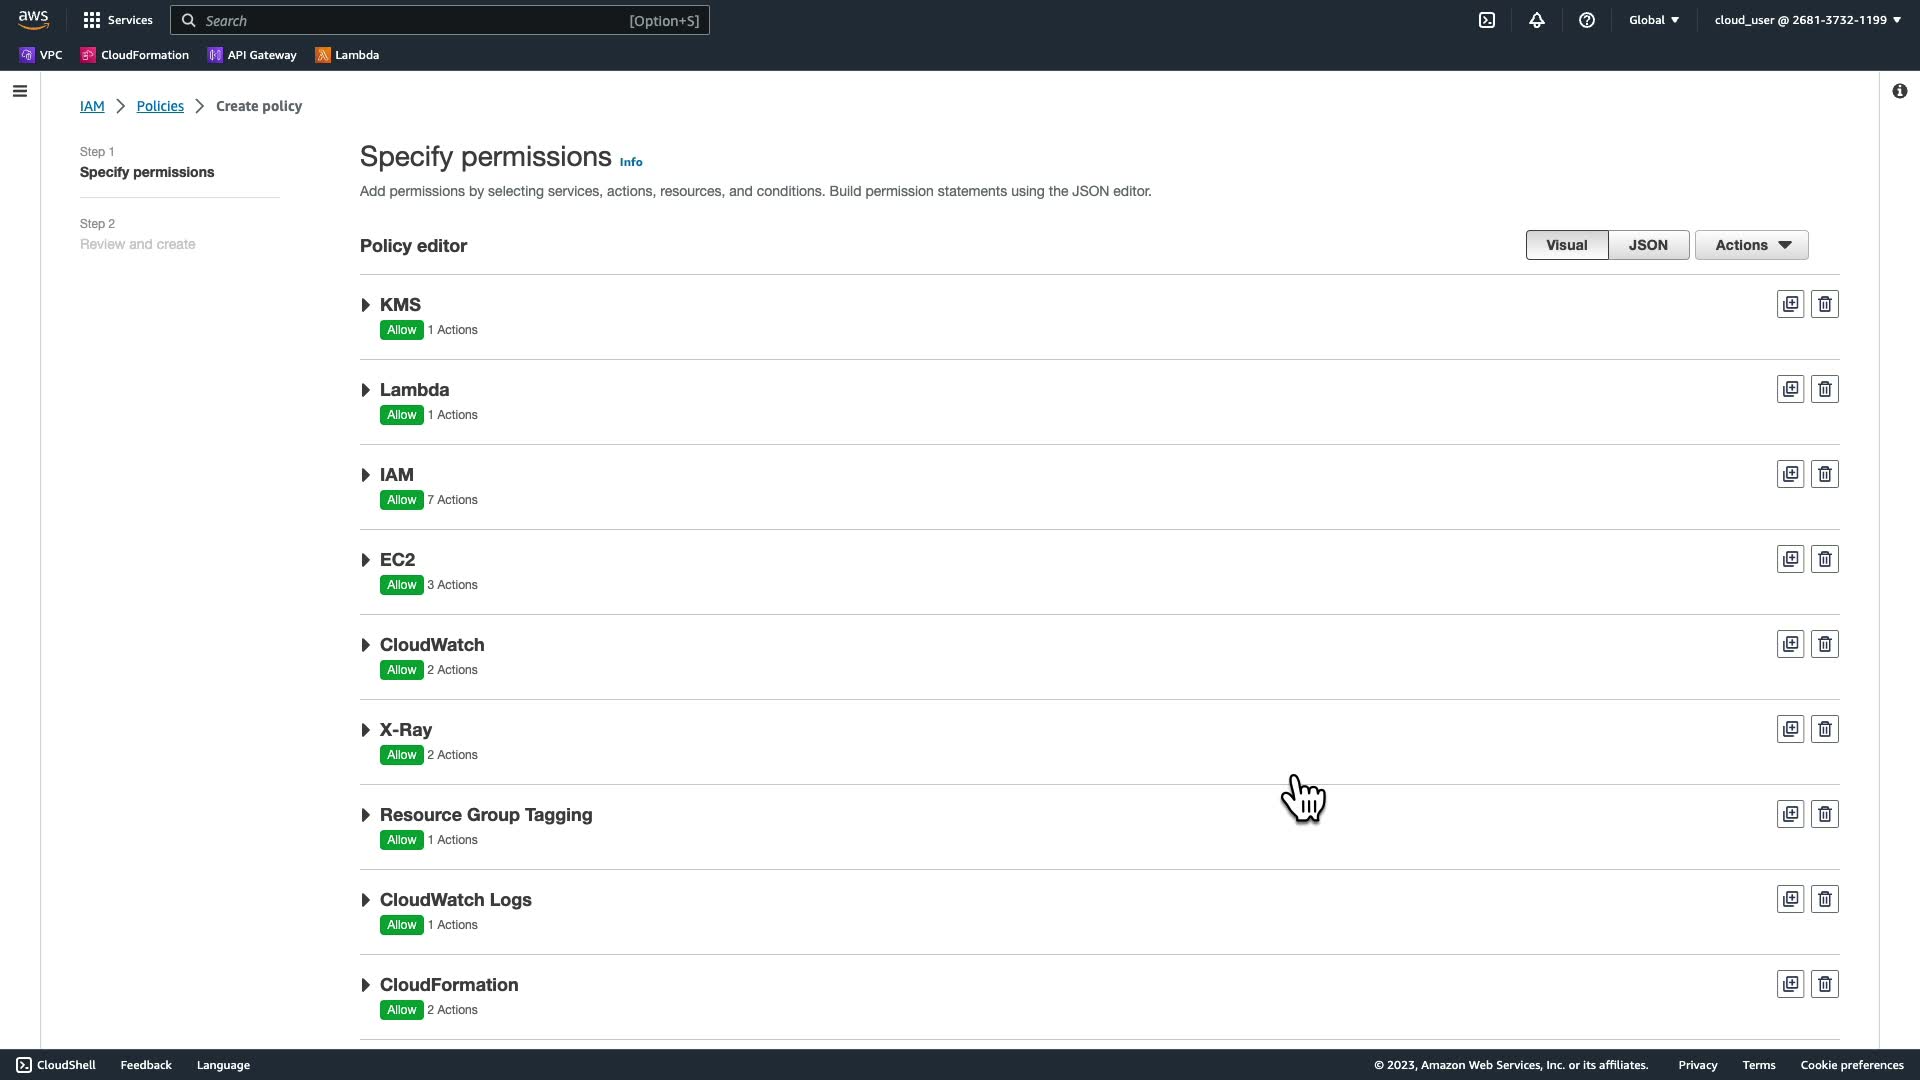Open the Global region selector
The height and width of the screenshot is (1080, 1920).
tap(1654, 20)
